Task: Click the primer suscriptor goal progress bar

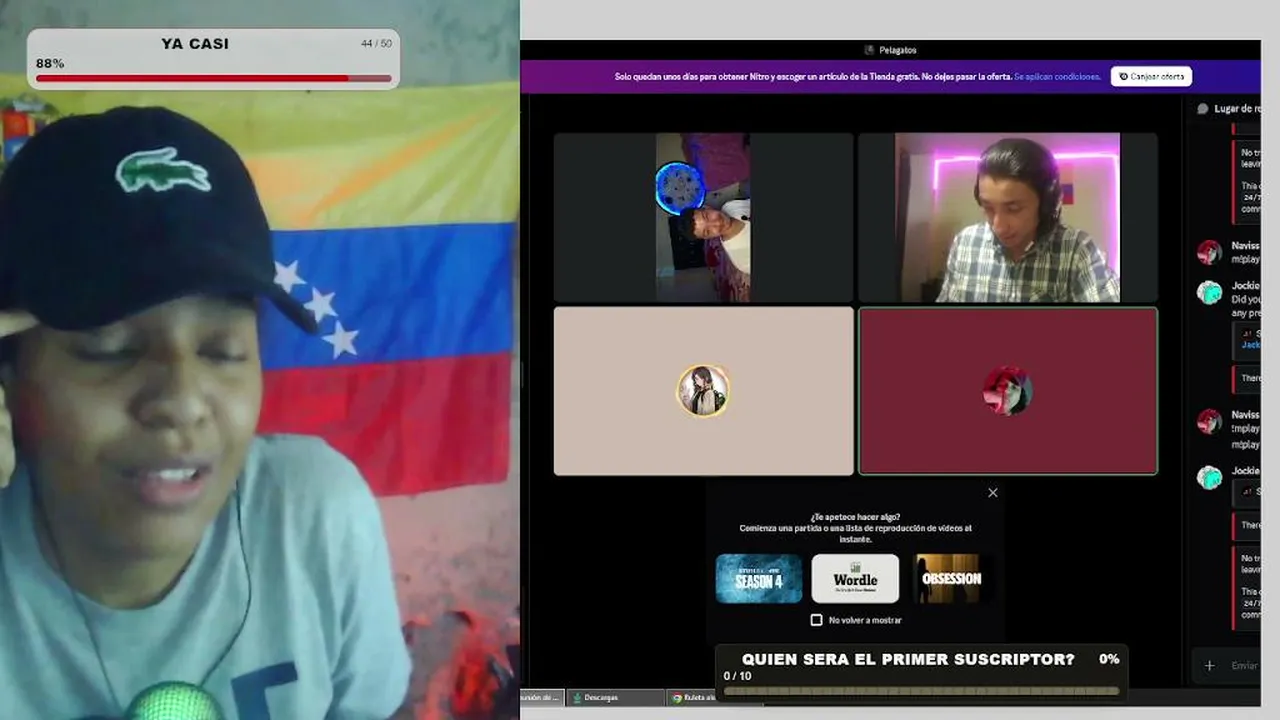Action: coord(921,690)
